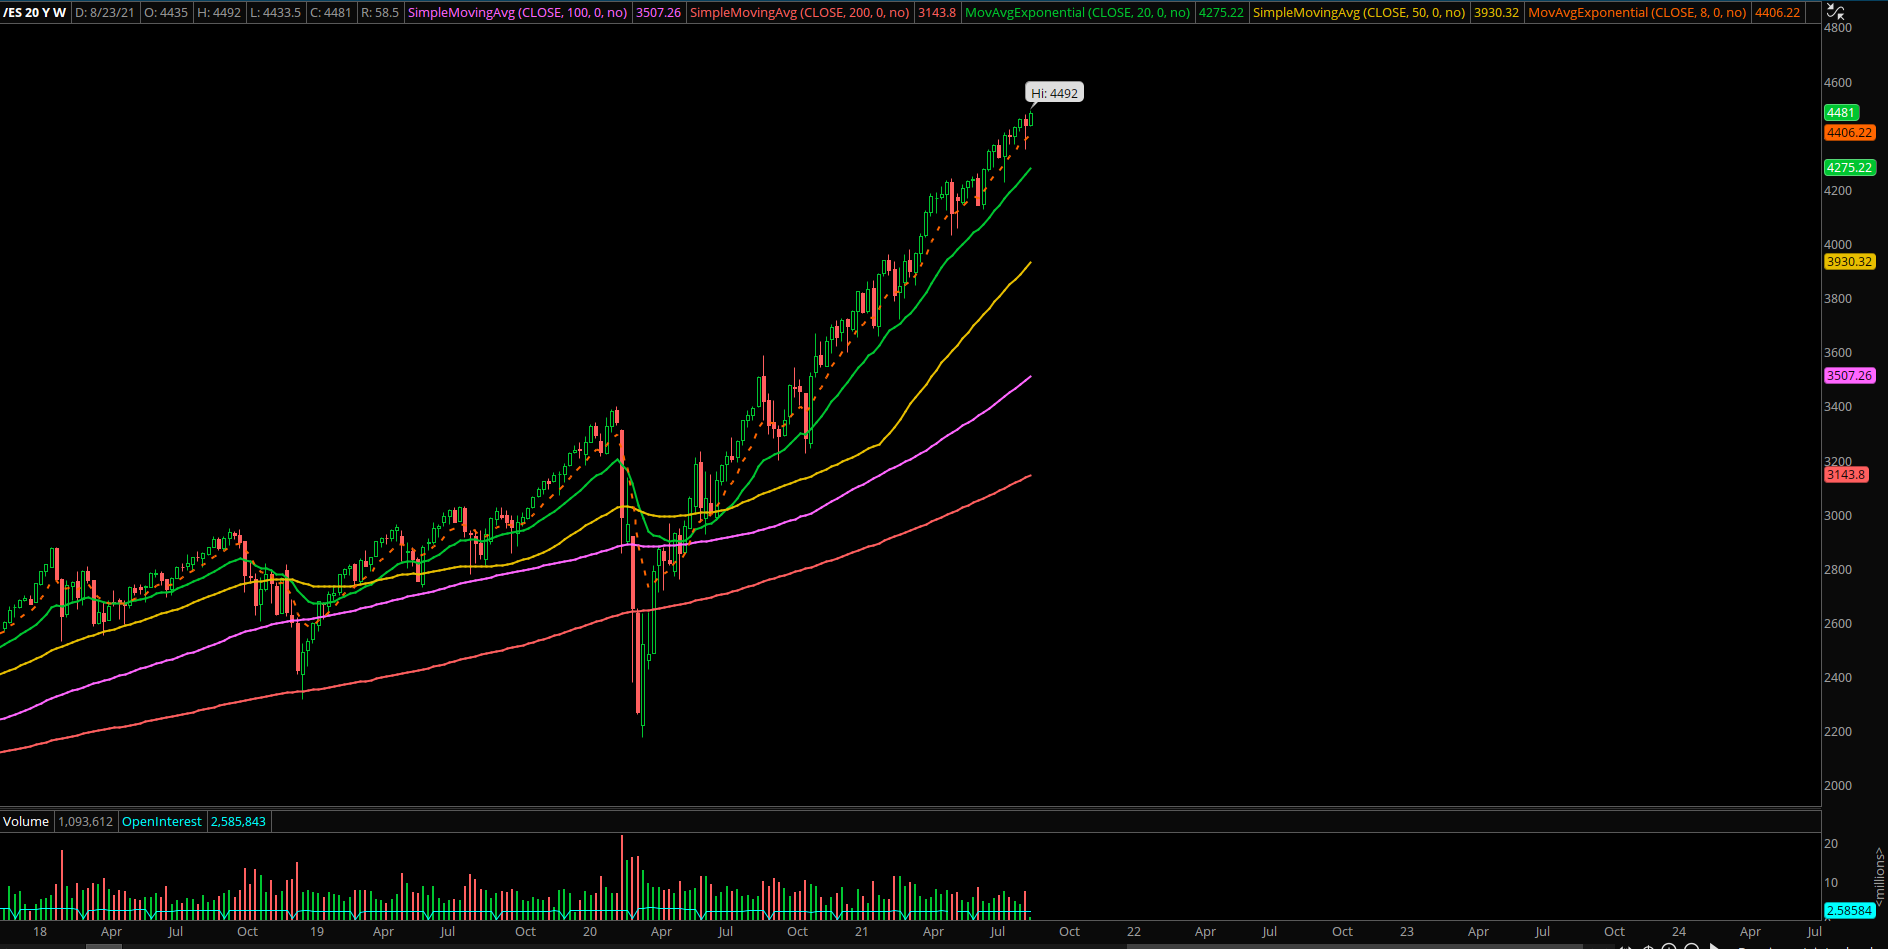The image size is (1888, 949).
Task: Open MovAvgExponential (CLOSE, 8, 0, no) study label
Action: (1637, 13)
